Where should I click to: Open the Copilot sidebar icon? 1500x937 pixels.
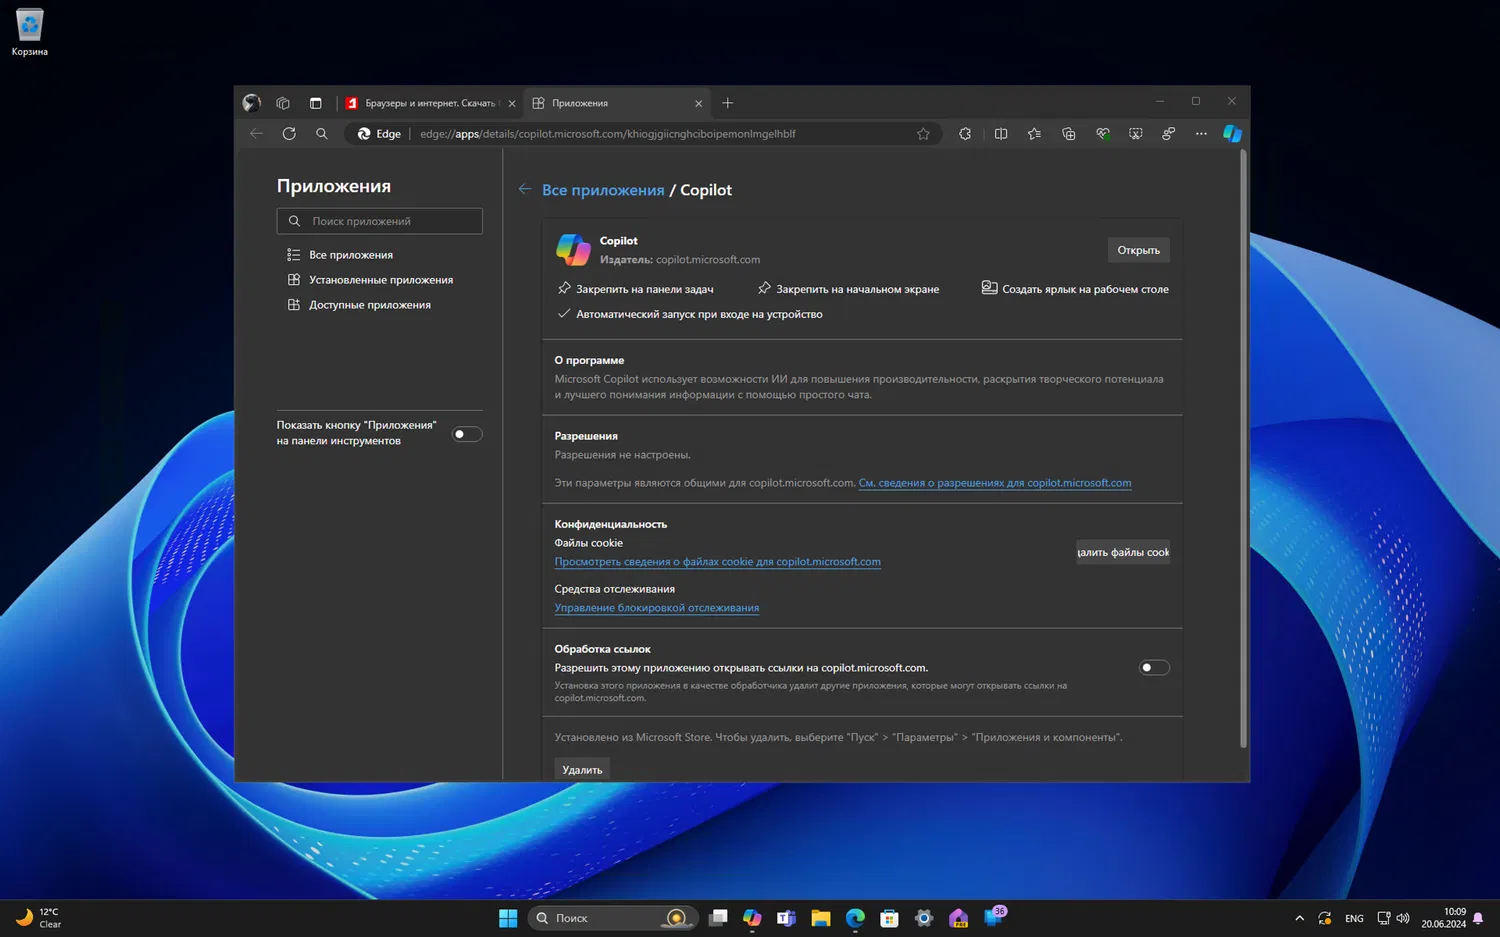pyautogui.click(x=1232, y=134)
